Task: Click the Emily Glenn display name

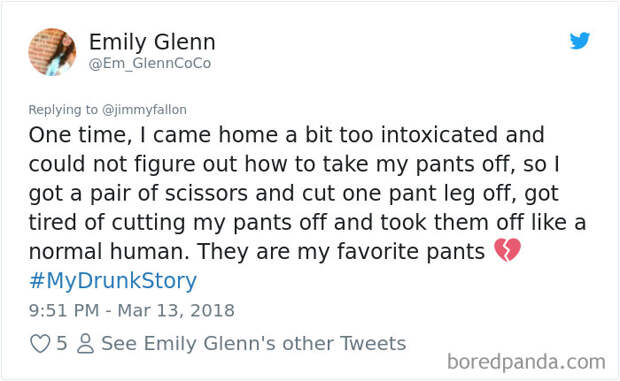Action: (152, 42)
